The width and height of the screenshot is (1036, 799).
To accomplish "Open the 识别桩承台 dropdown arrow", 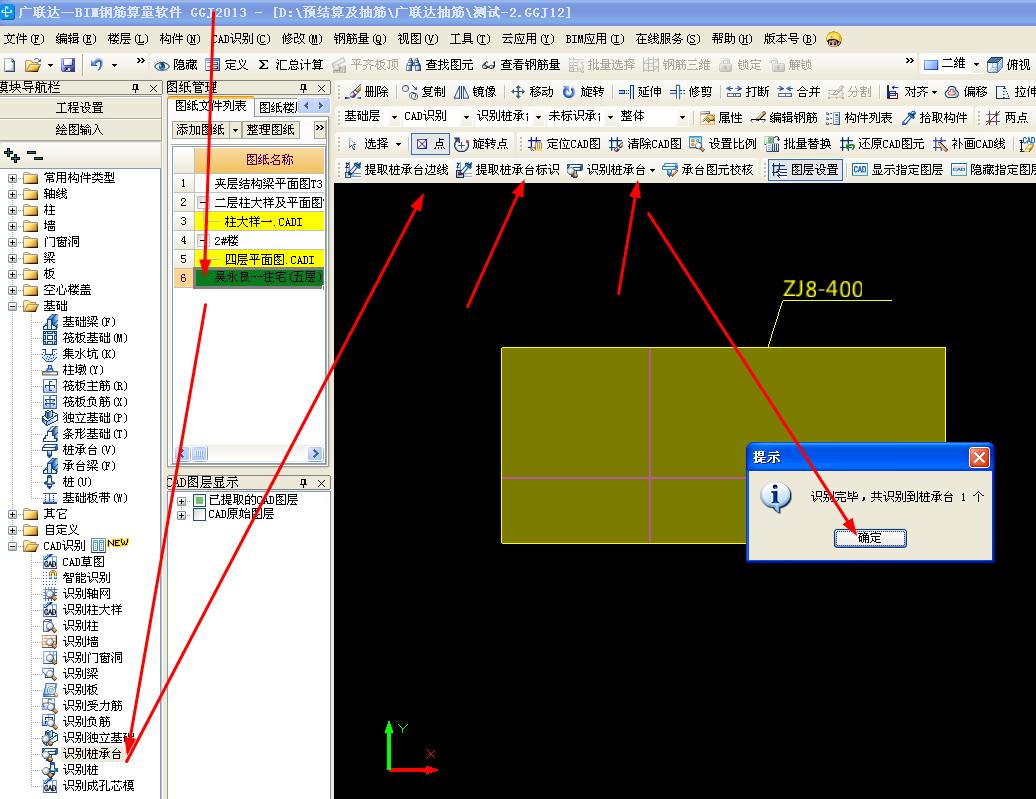I will point(652,171).
